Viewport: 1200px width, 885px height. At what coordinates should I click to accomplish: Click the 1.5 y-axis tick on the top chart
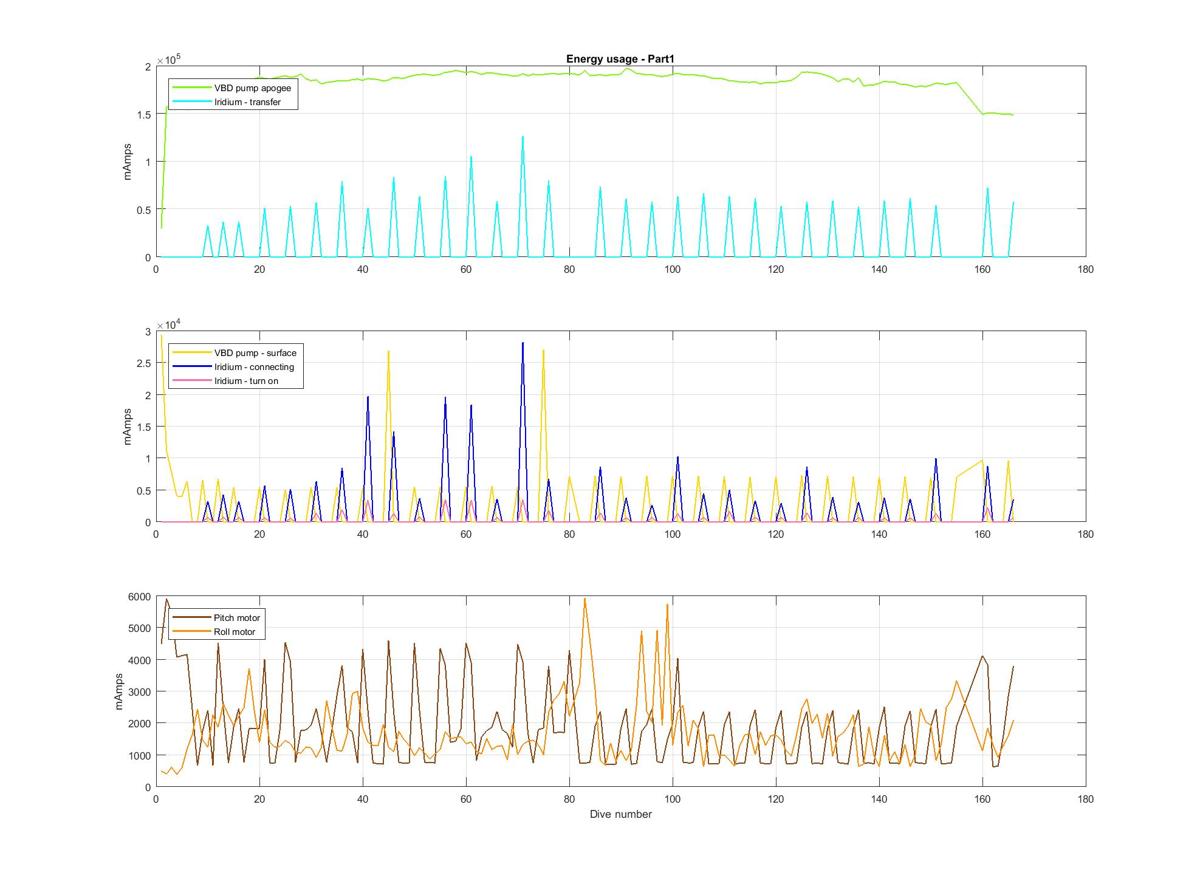(x=143, y=114)
